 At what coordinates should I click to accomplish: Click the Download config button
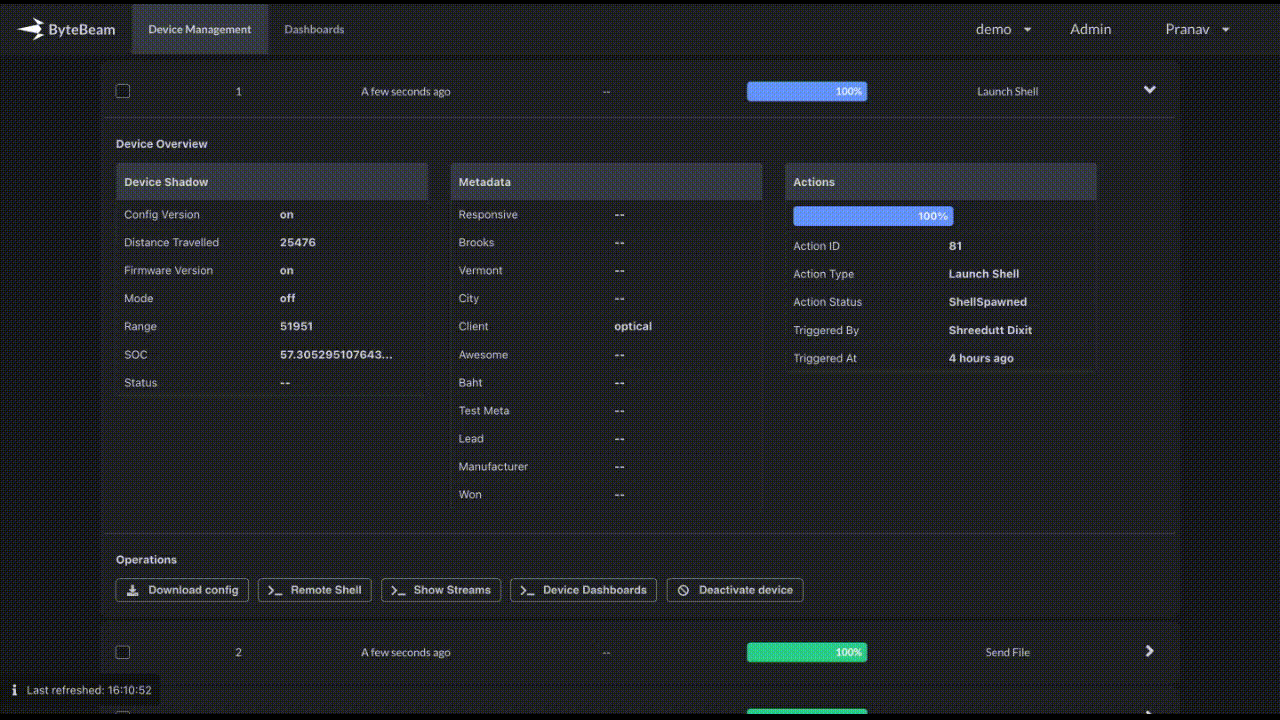182,590
